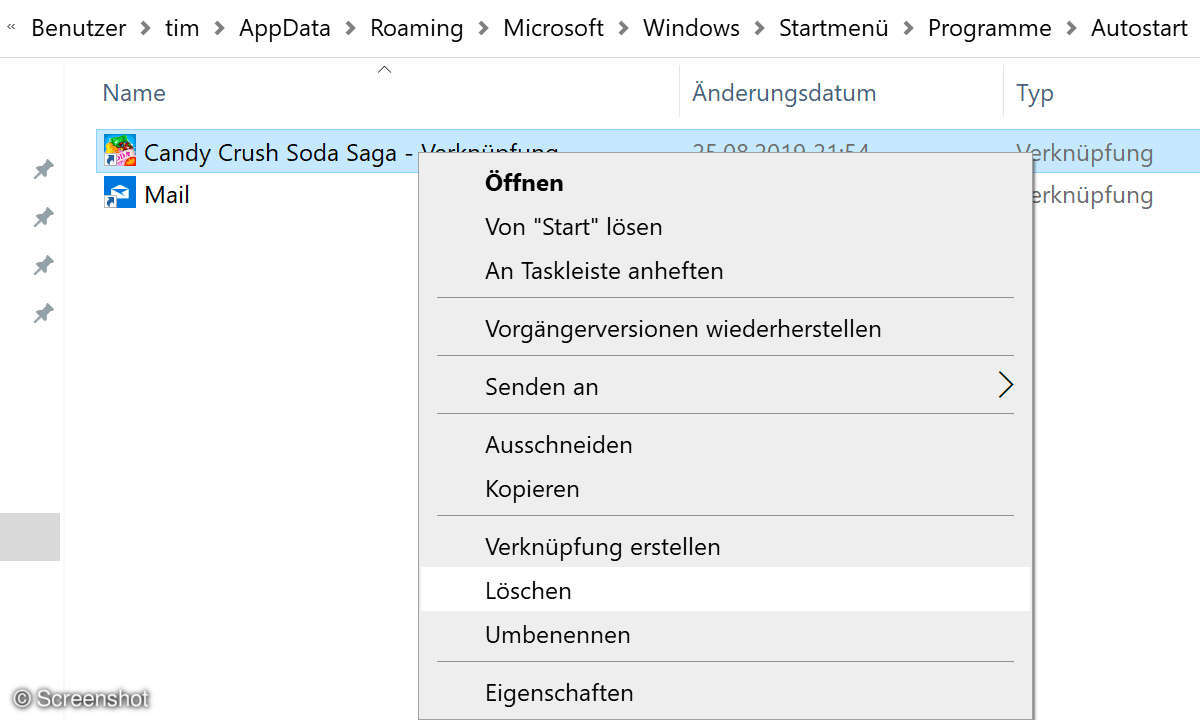Click the Candy Crush Soda Saga shortcut icon
This screenshot has height=720, width=1200.
coord(120,151)
